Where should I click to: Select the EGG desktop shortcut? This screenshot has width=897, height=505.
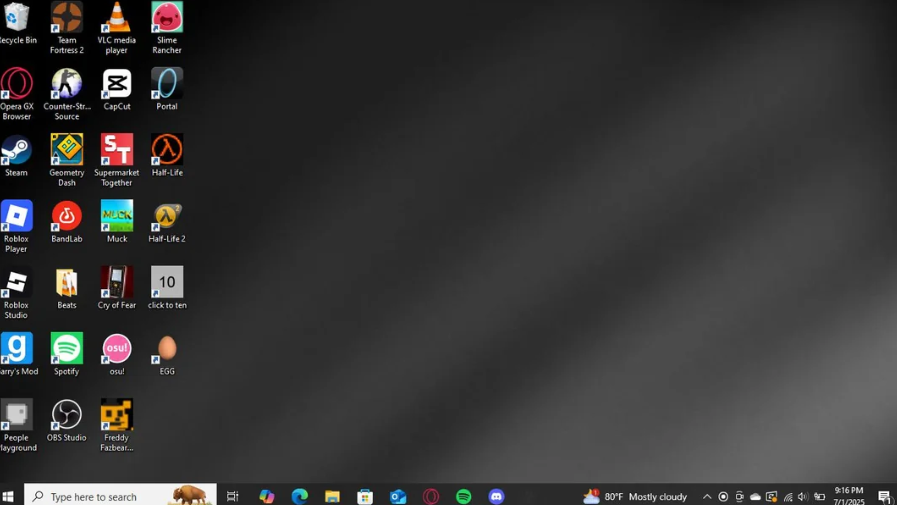tap(167, 355)
